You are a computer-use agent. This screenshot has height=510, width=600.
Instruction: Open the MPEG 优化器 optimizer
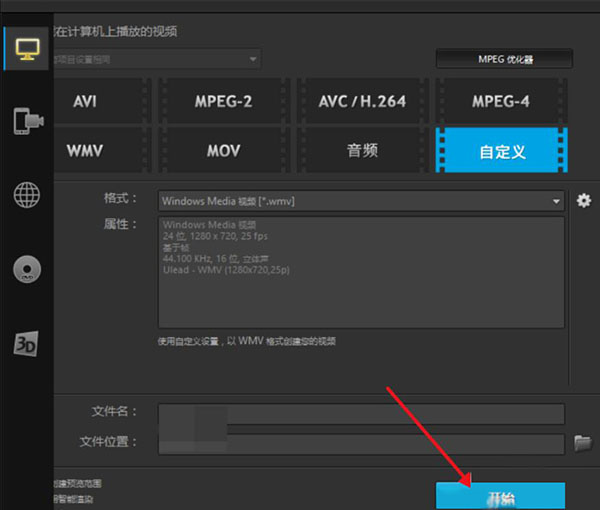point(504,59)
